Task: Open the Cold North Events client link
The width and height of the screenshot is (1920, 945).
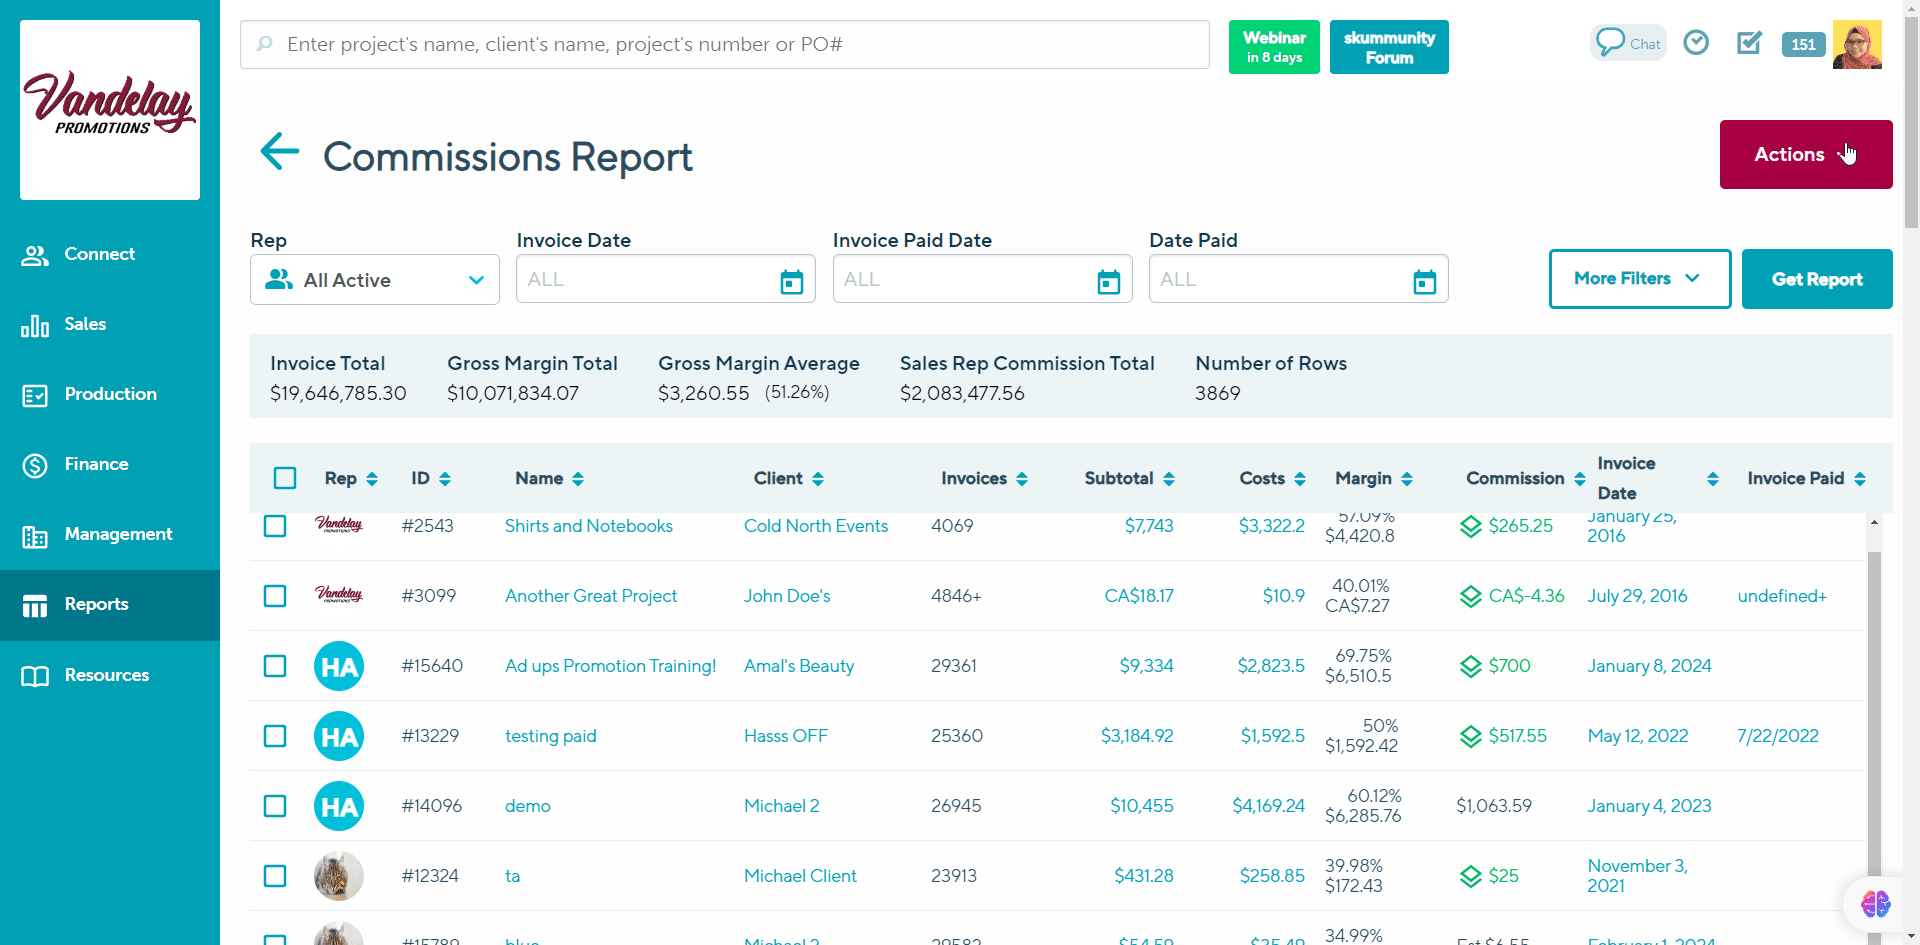Action: point(815,526)
